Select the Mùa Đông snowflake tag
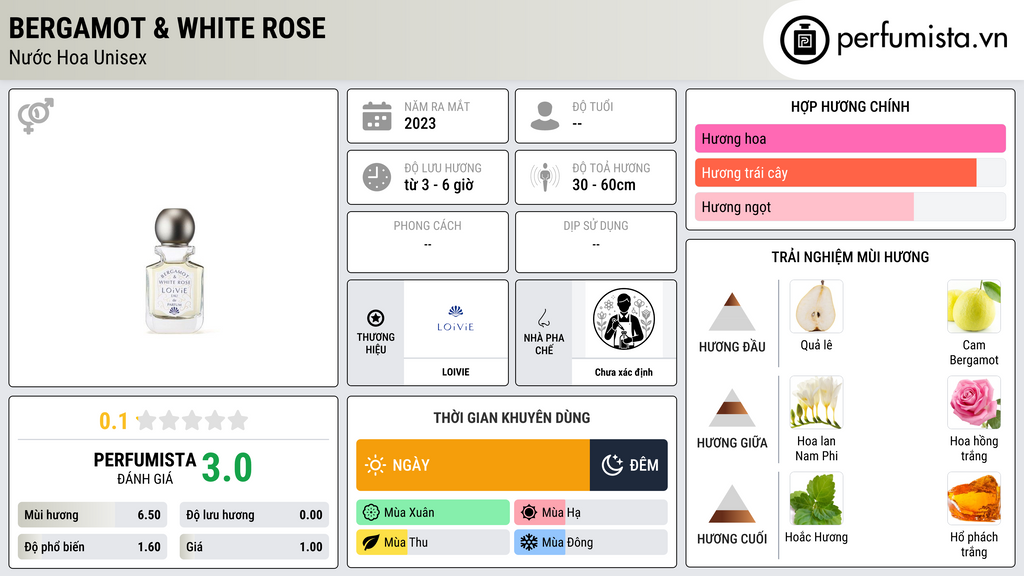 tap(590, 542)
